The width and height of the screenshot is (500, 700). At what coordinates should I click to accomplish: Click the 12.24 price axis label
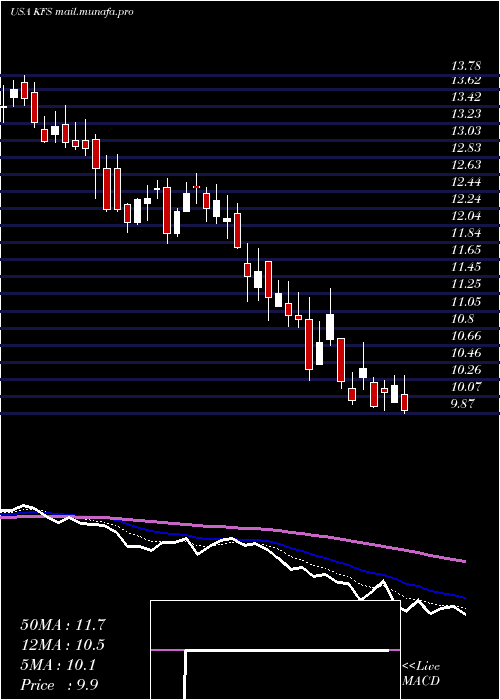466,199
